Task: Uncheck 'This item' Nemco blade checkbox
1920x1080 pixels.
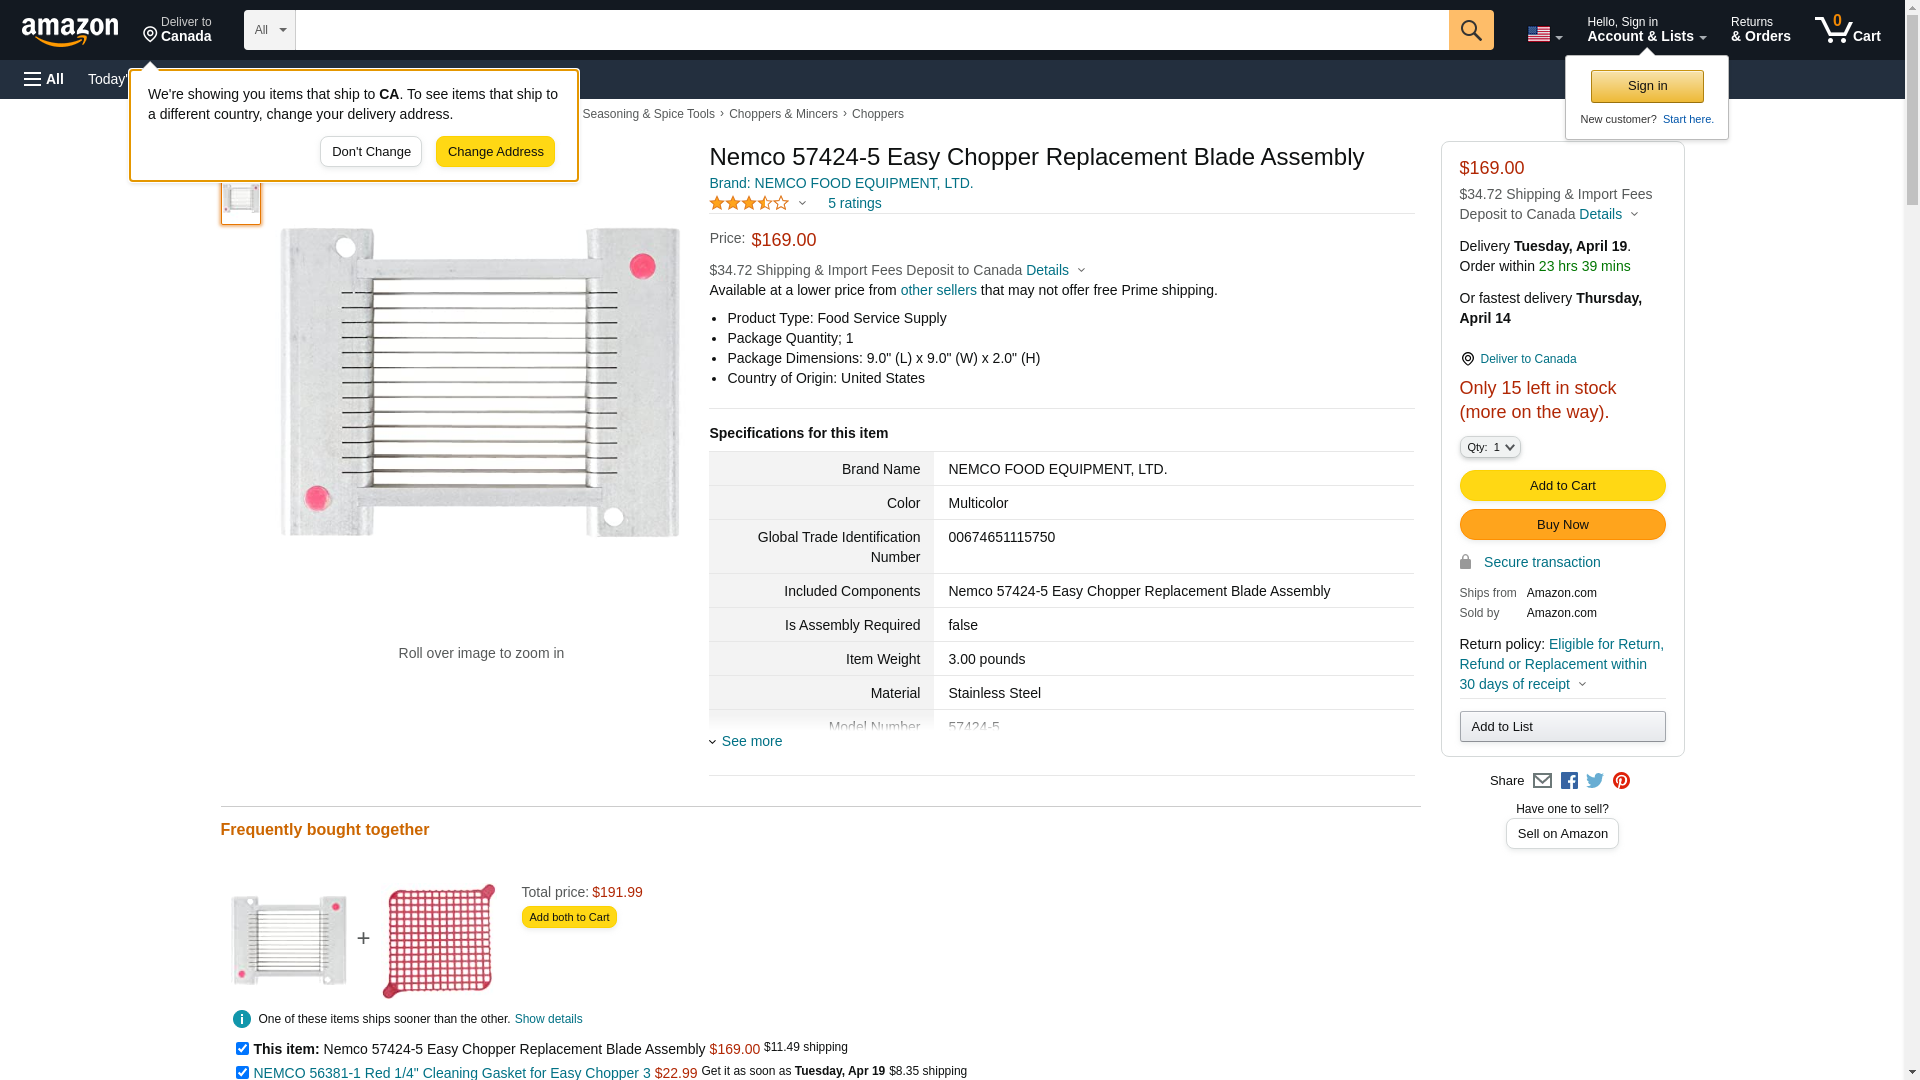Action: [x=242, y=1048]
